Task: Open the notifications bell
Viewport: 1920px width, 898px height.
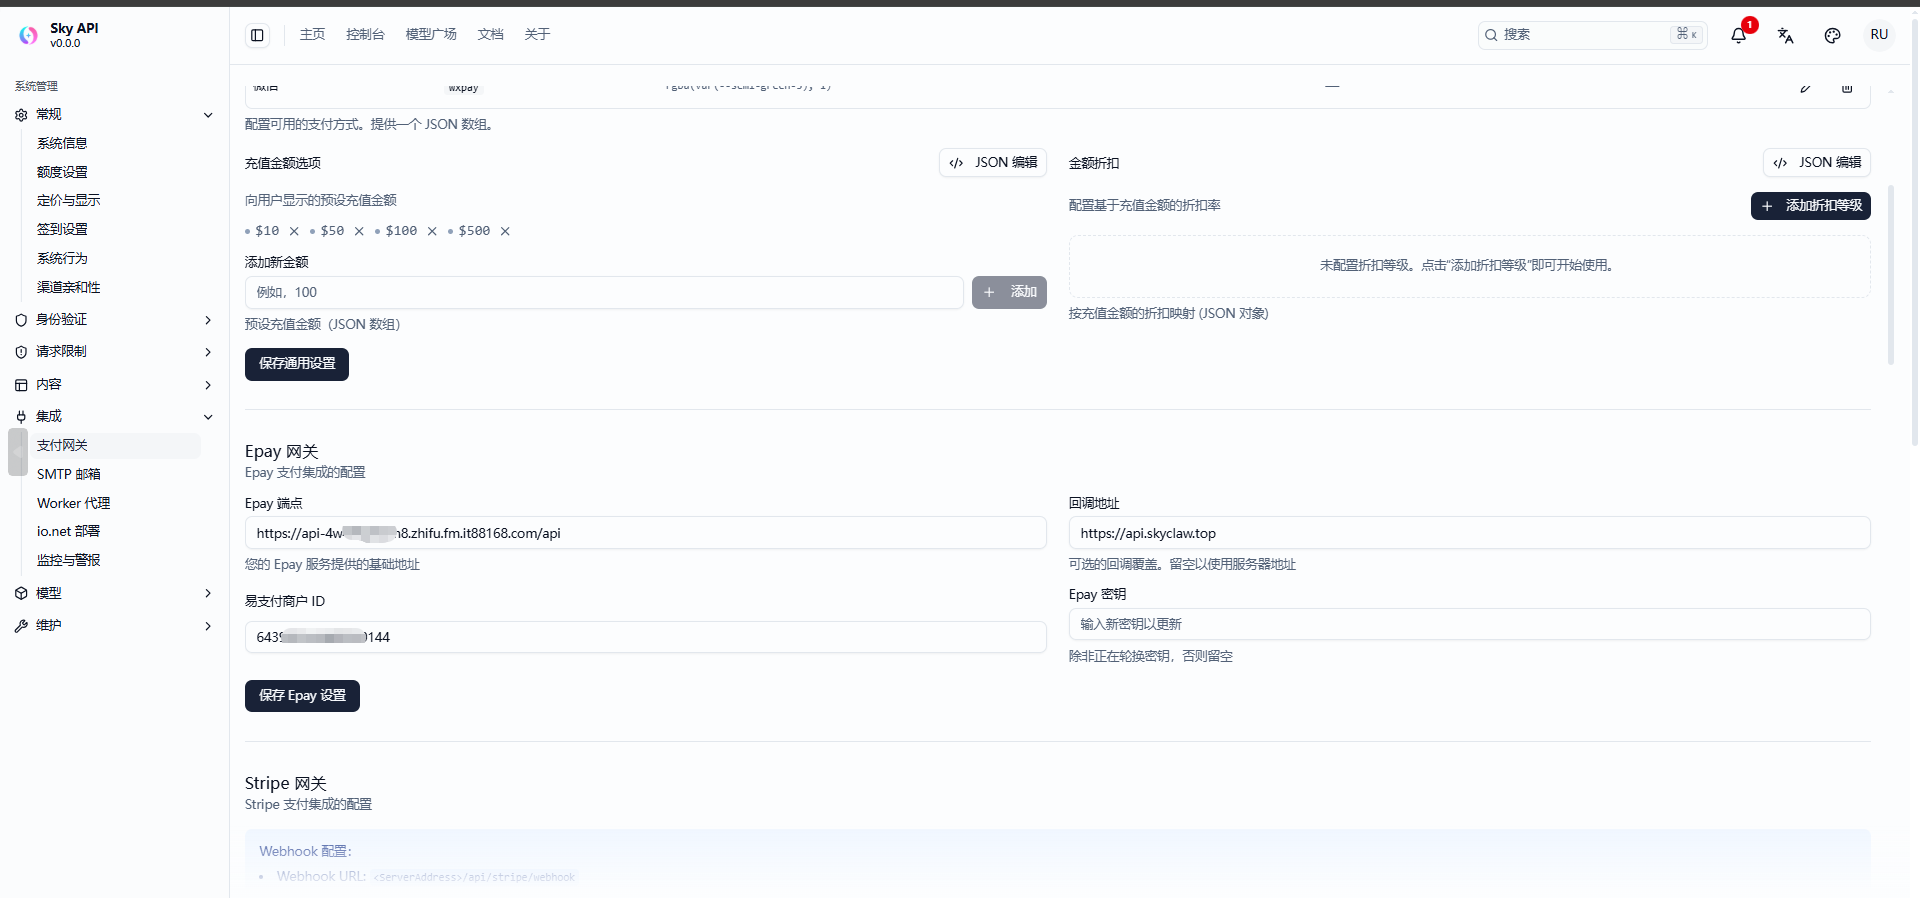Action: coord(1739,35)
